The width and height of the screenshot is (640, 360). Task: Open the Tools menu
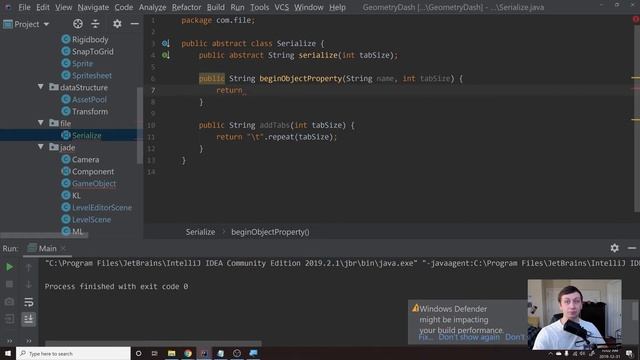click(x=259, y=7)
